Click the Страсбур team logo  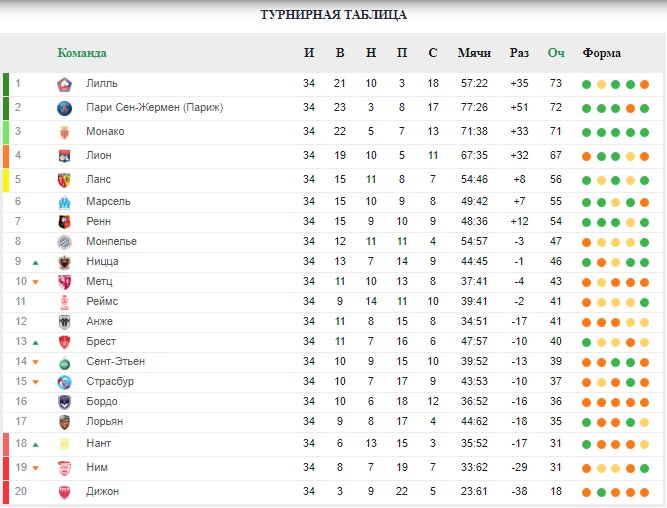64,382
